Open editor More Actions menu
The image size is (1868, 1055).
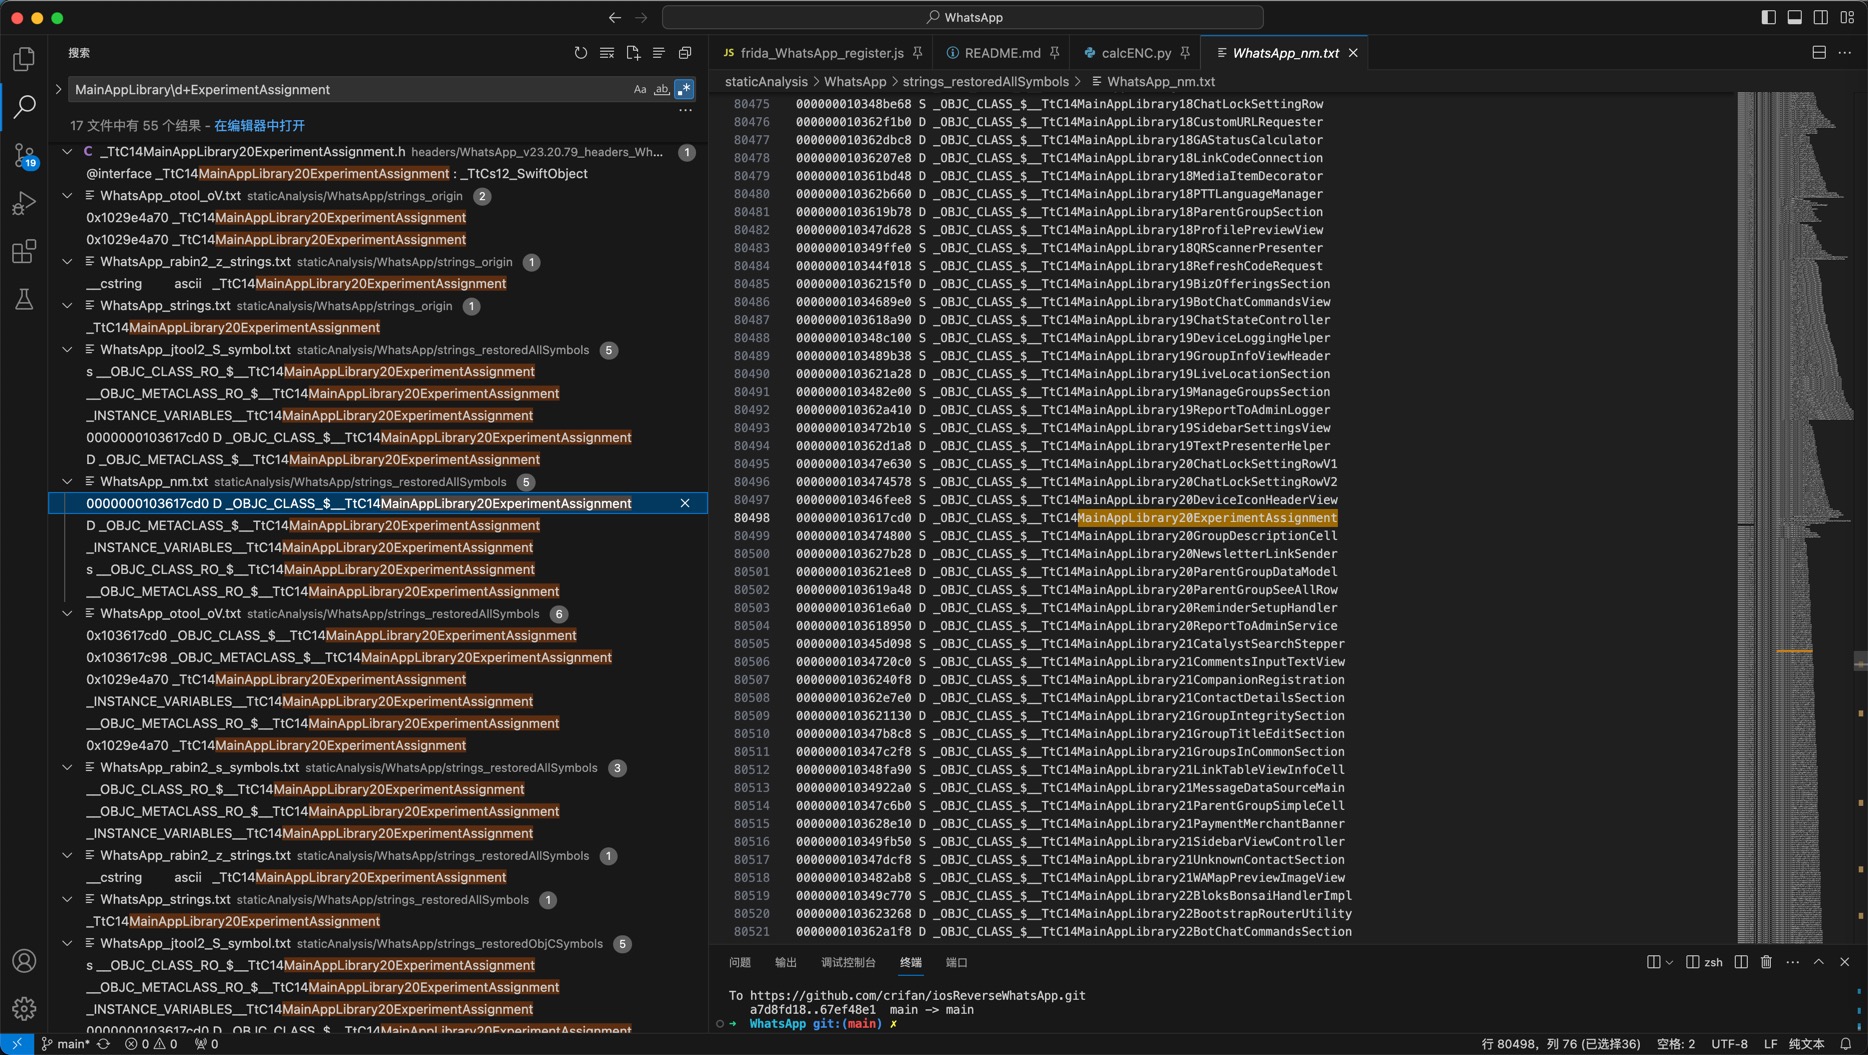pos(1845,53)
